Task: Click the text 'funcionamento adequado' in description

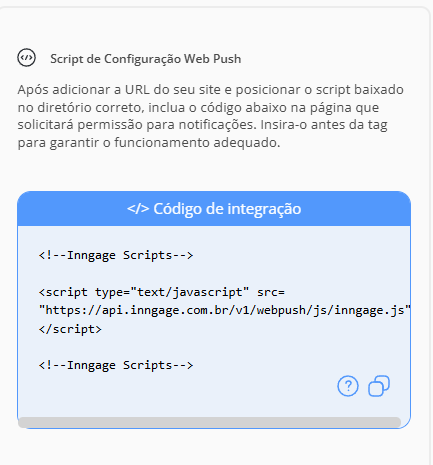Action: click(x=197, y=143)
